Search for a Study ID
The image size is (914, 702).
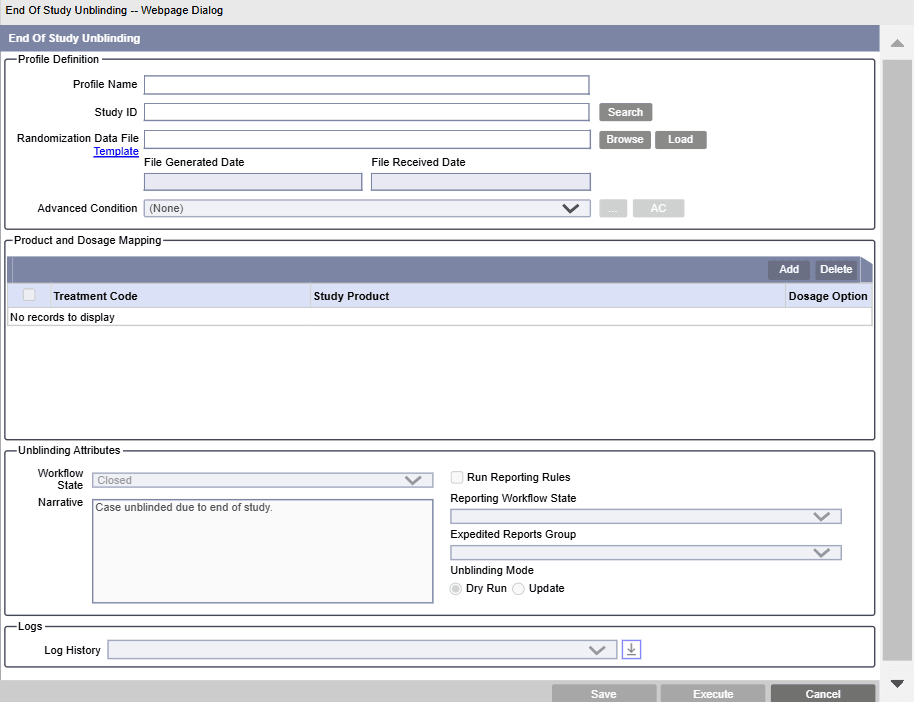pyautogui.click(x=625, y=112)
